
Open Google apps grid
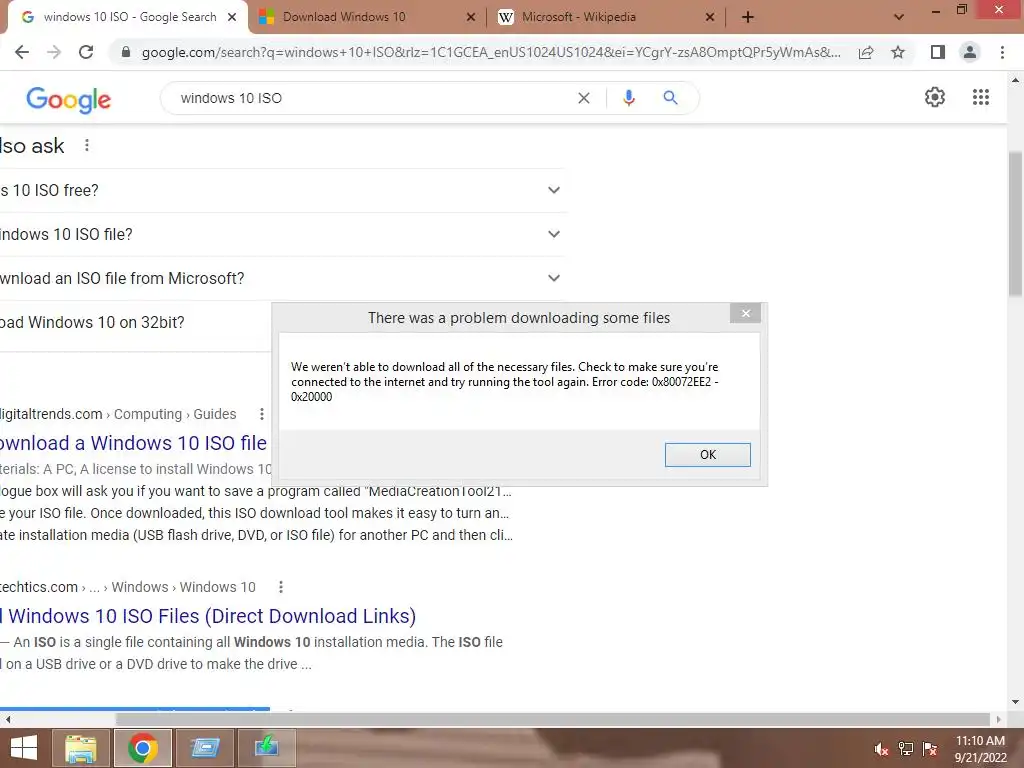[981, 97]
